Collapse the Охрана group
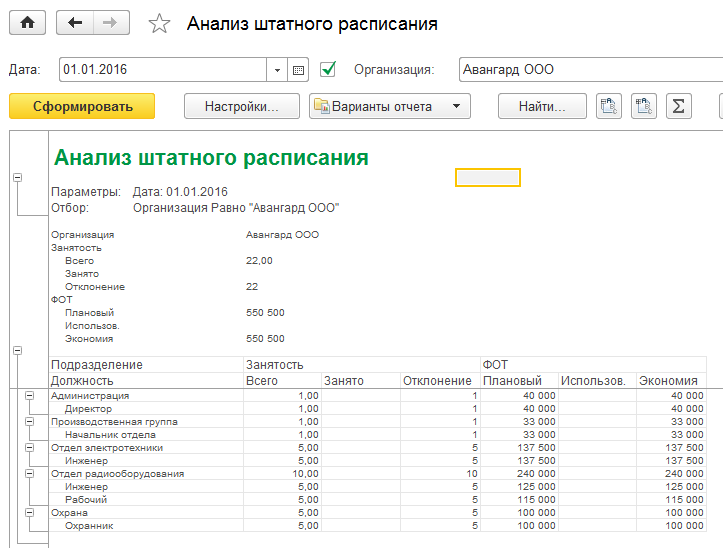 click(30, 513)
